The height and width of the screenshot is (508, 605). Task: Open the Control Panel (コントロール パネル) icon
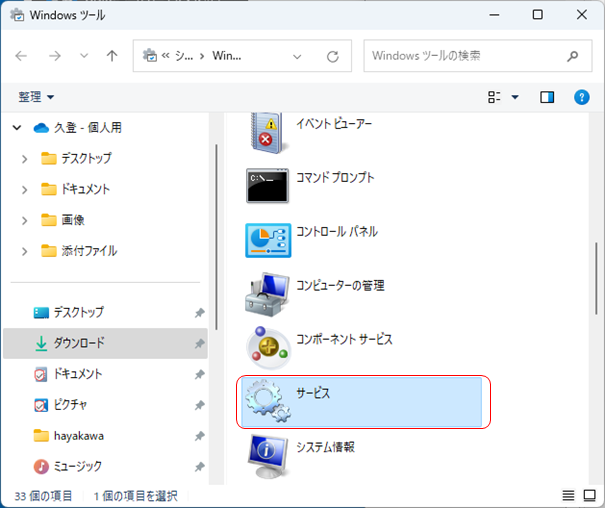point(267,239)
